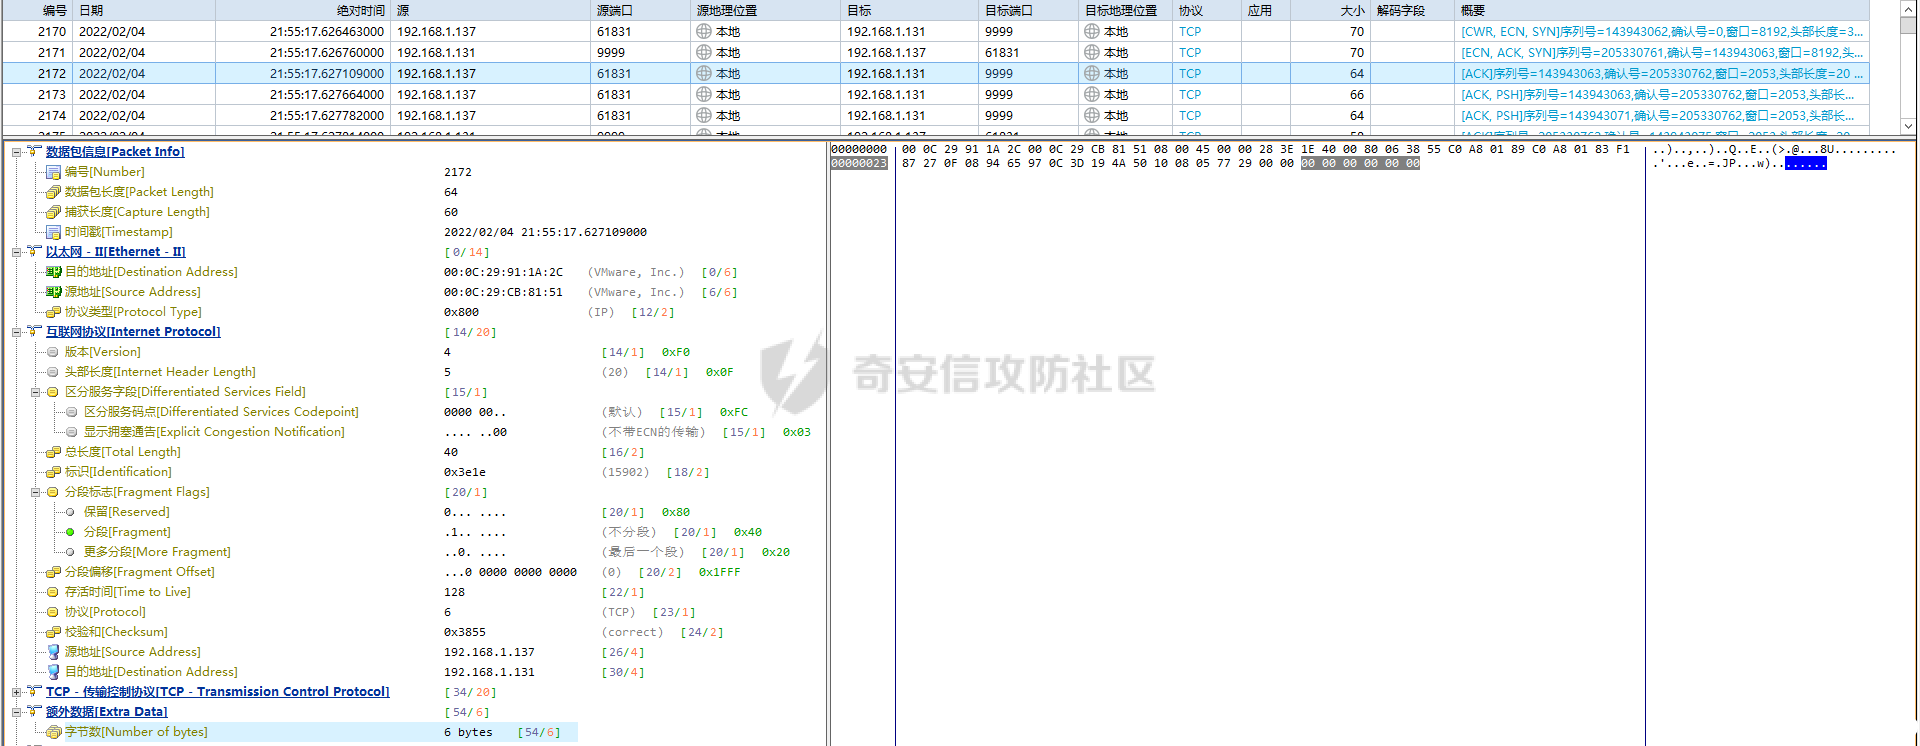Click the packet list scrollbar down arrow

[x=1909, y=126]
